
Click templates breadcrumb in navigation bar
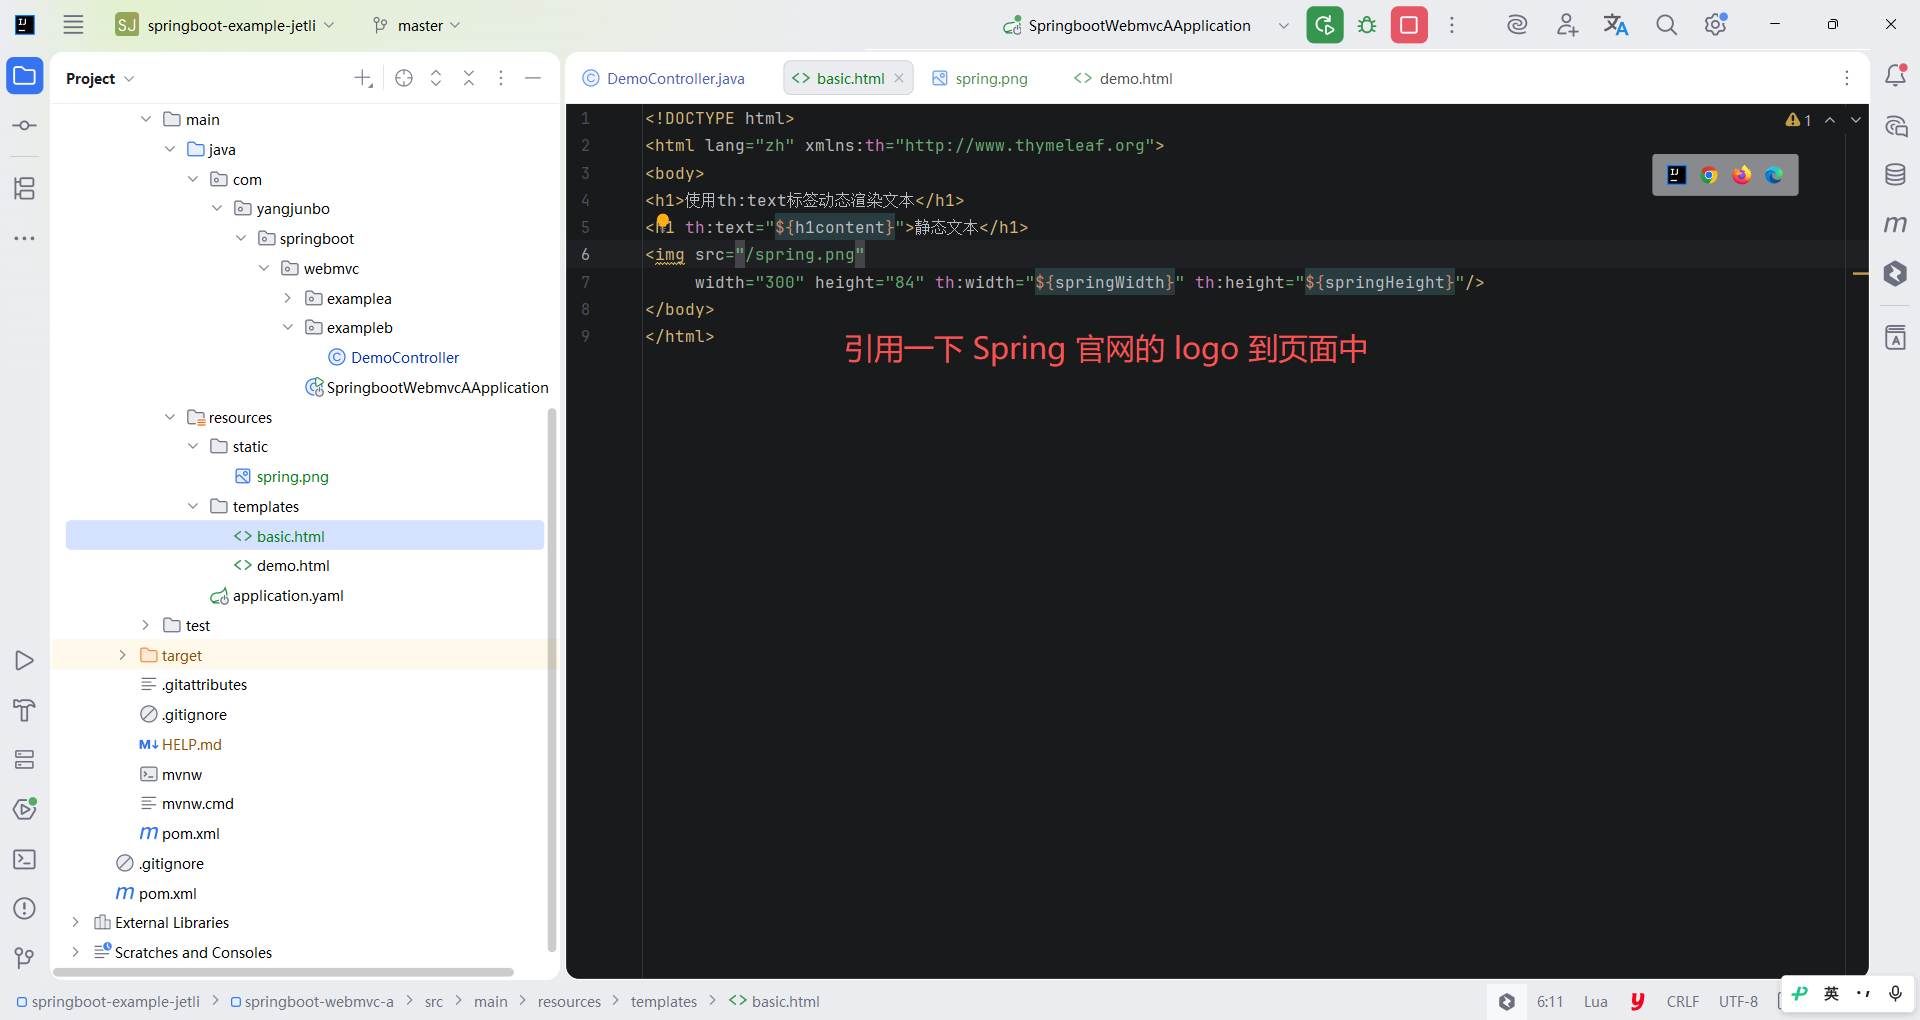pos(664,1001)
